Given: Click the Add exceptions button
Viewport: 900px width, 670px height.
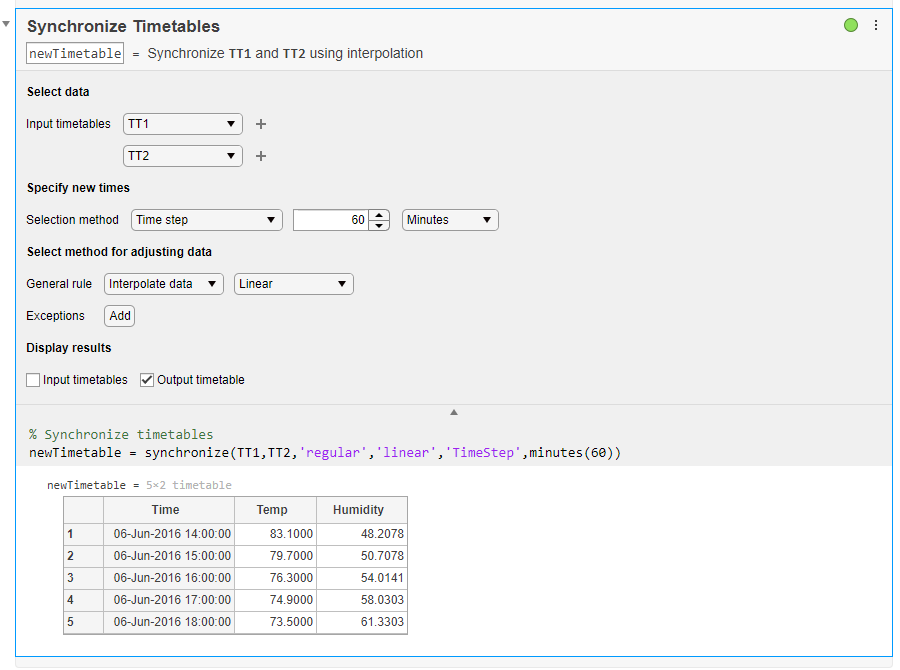Looking at the screenshot, I should click(x=120, y=316).
